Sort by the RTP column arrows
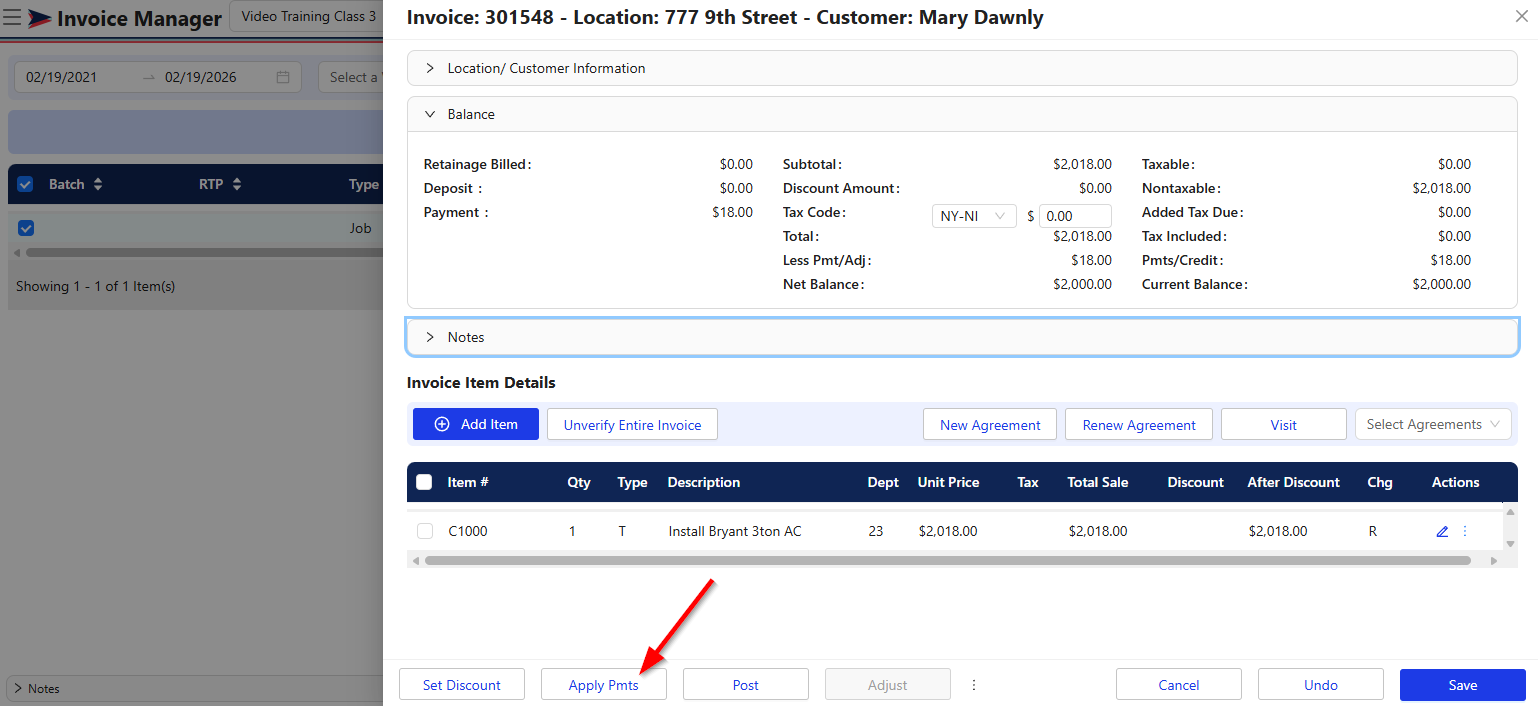This screenshot has width=1538, height=706. 237,184
